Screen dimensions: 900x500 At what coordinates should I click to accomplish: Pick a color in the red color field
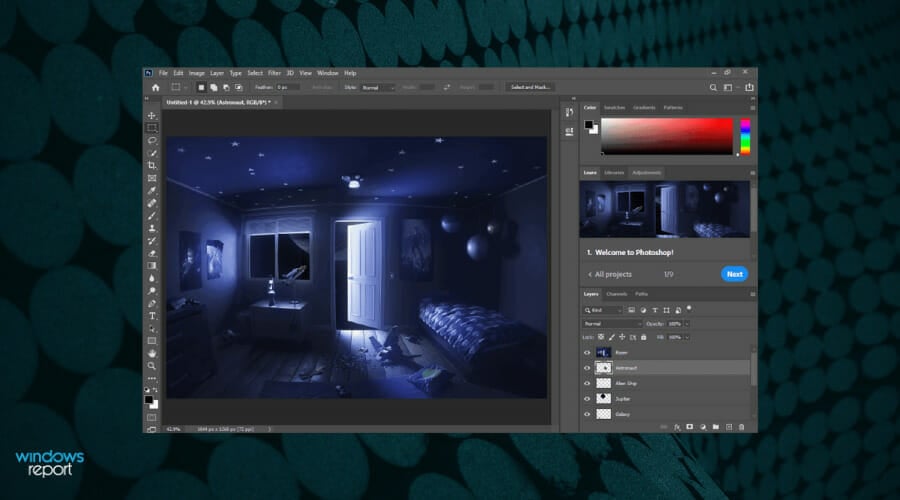[667, 136]
